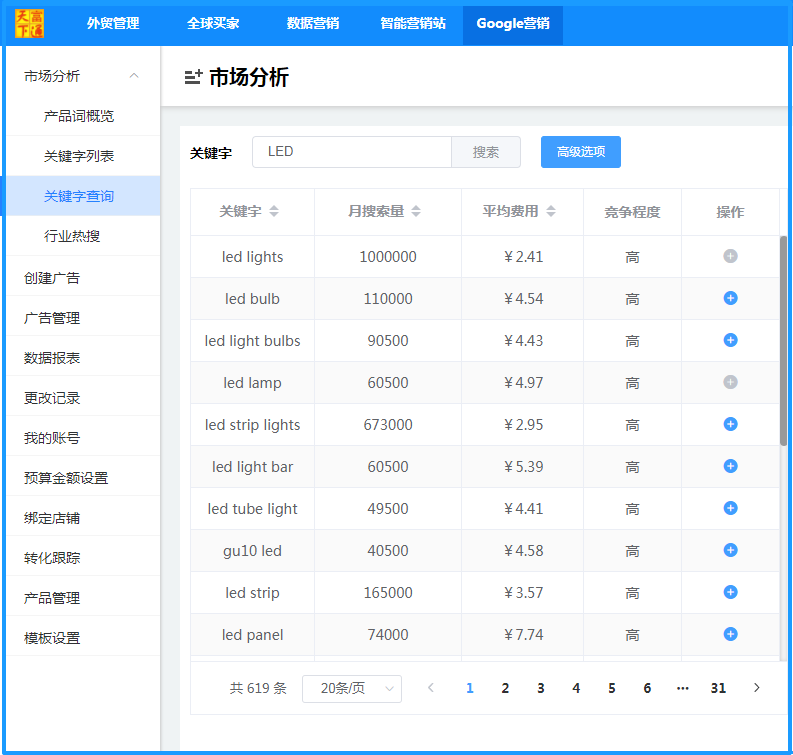This screenshot has width=793, height=755.
Task: Open 行业热搜 in the sidebar
Action: pyautogui.click(x=72, y=236)
